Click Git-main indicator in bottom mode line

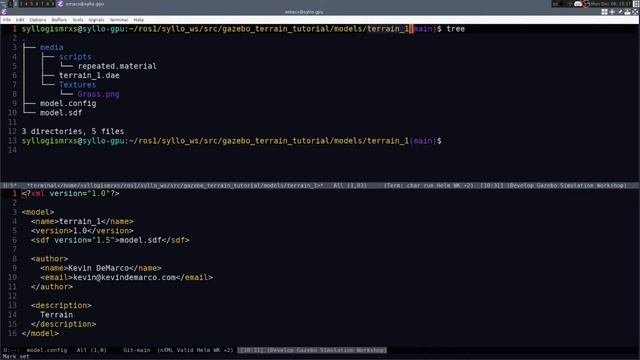(x=137, y=350)
